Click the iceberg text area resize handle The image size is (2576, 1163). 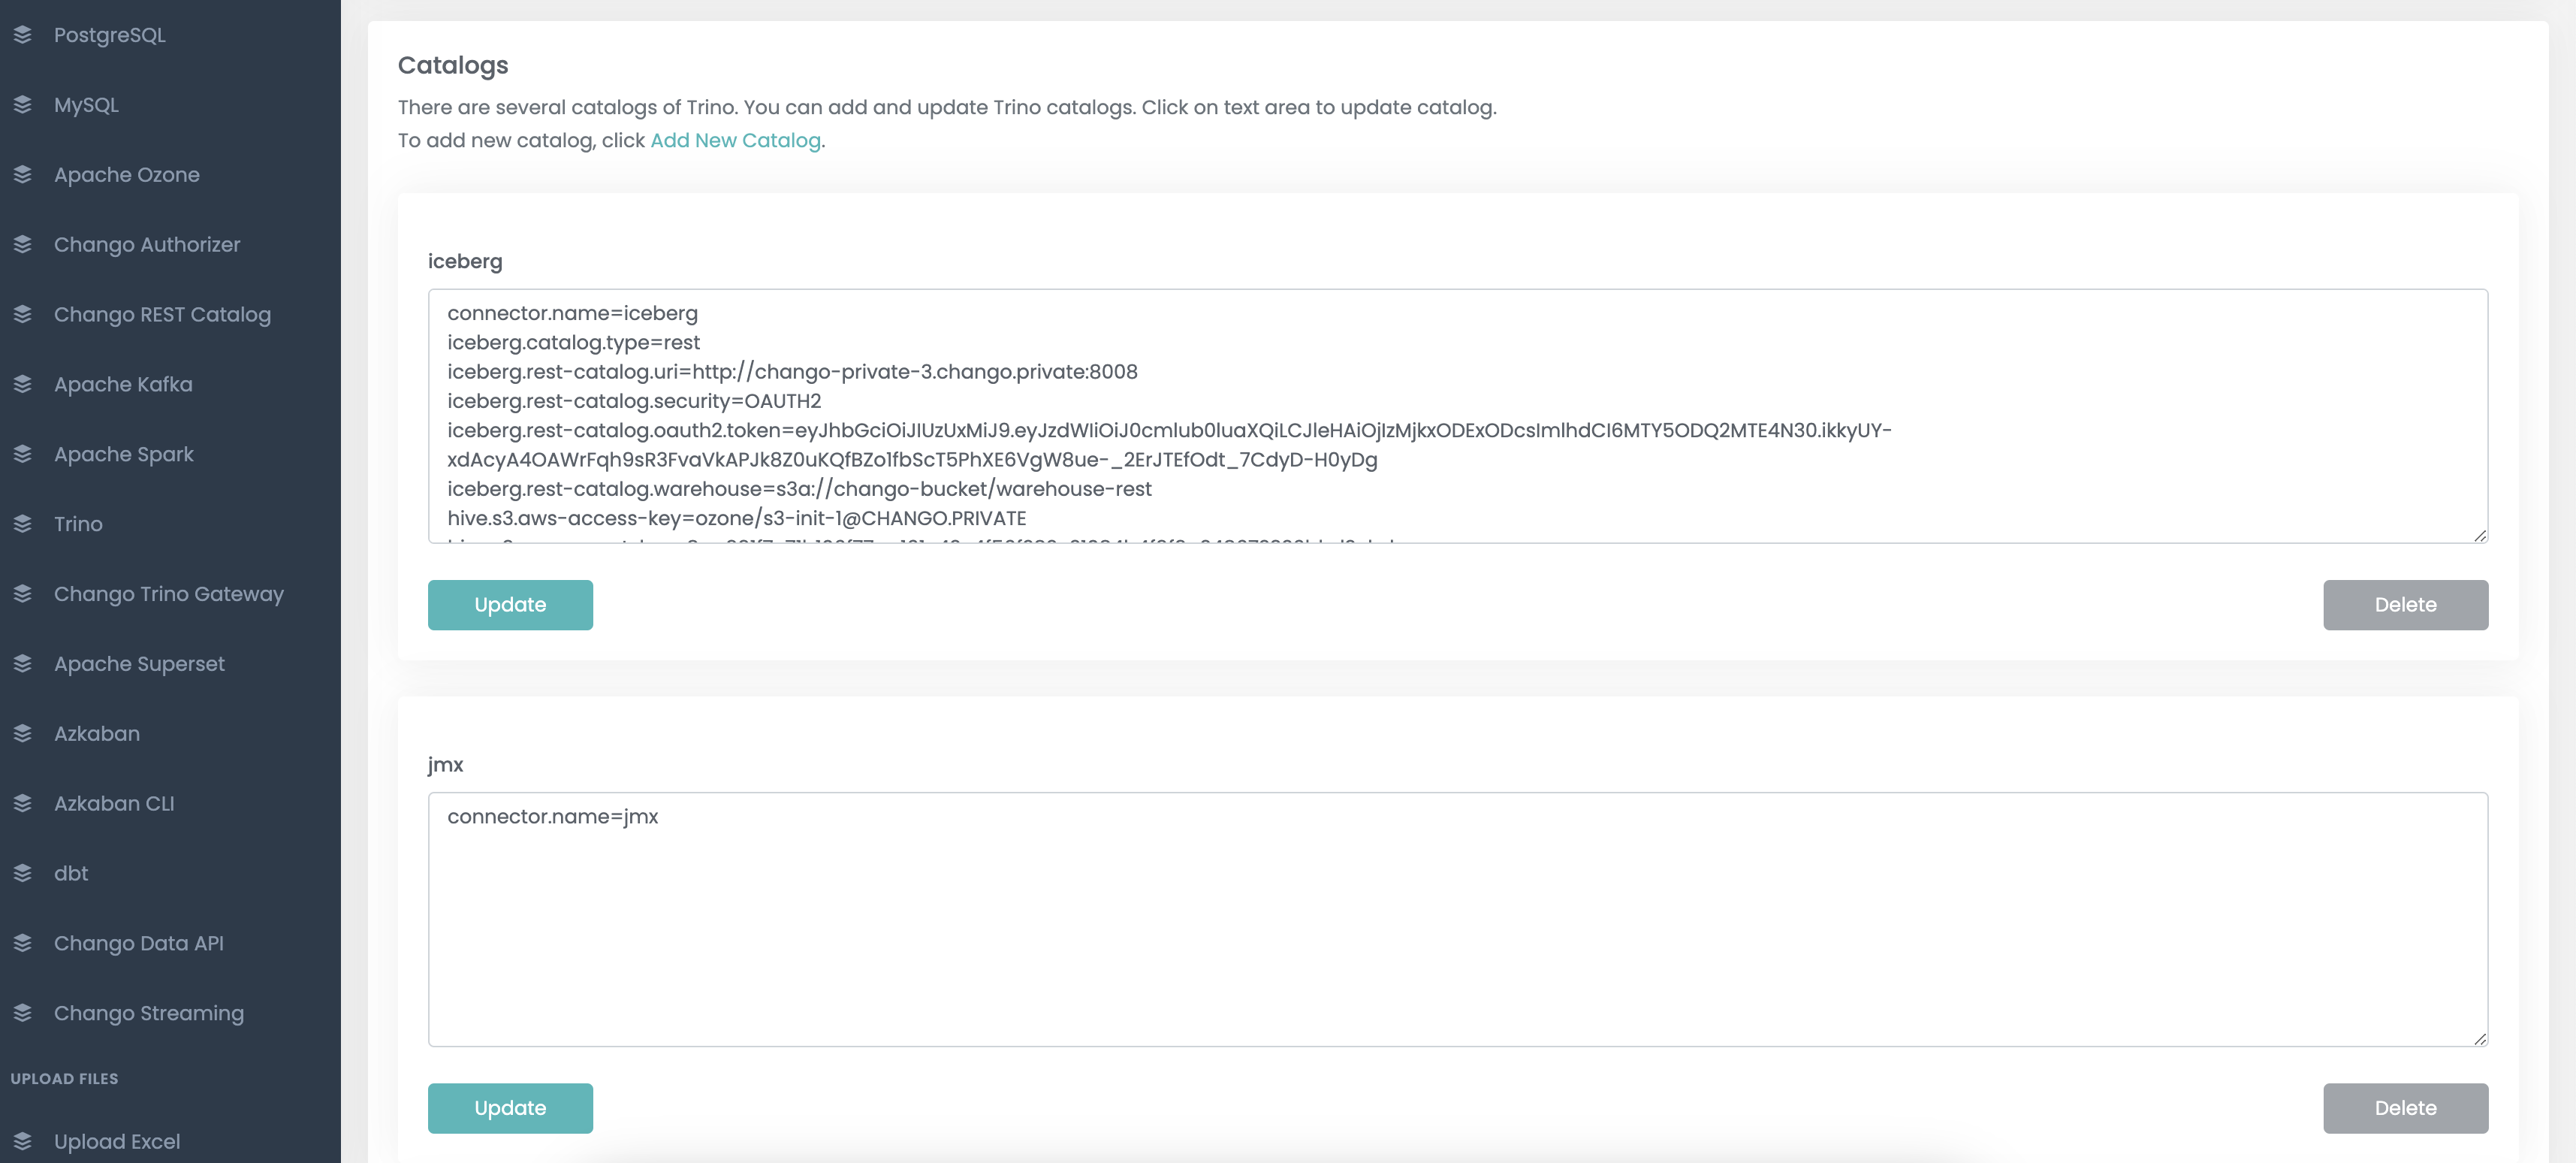click(x=2480, y=536)
